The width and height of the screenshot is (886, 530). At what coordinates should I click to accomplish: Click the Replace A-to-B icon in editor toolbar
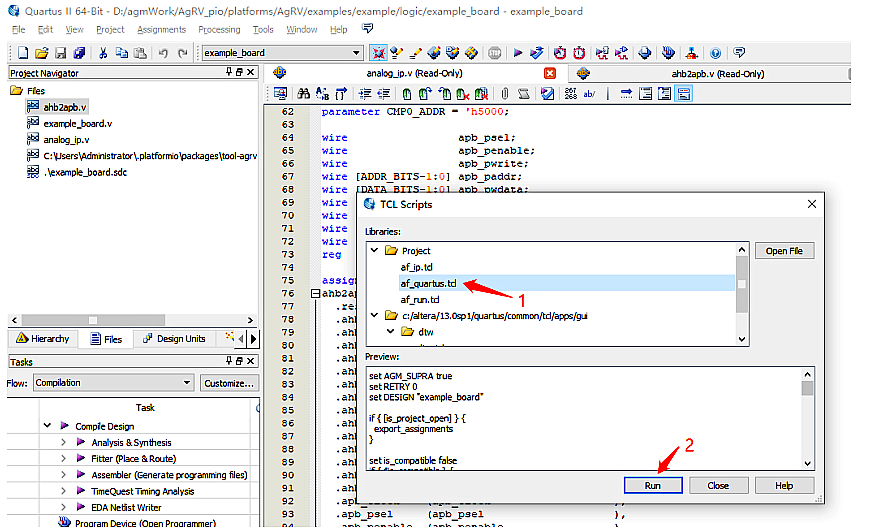[322, 94]
